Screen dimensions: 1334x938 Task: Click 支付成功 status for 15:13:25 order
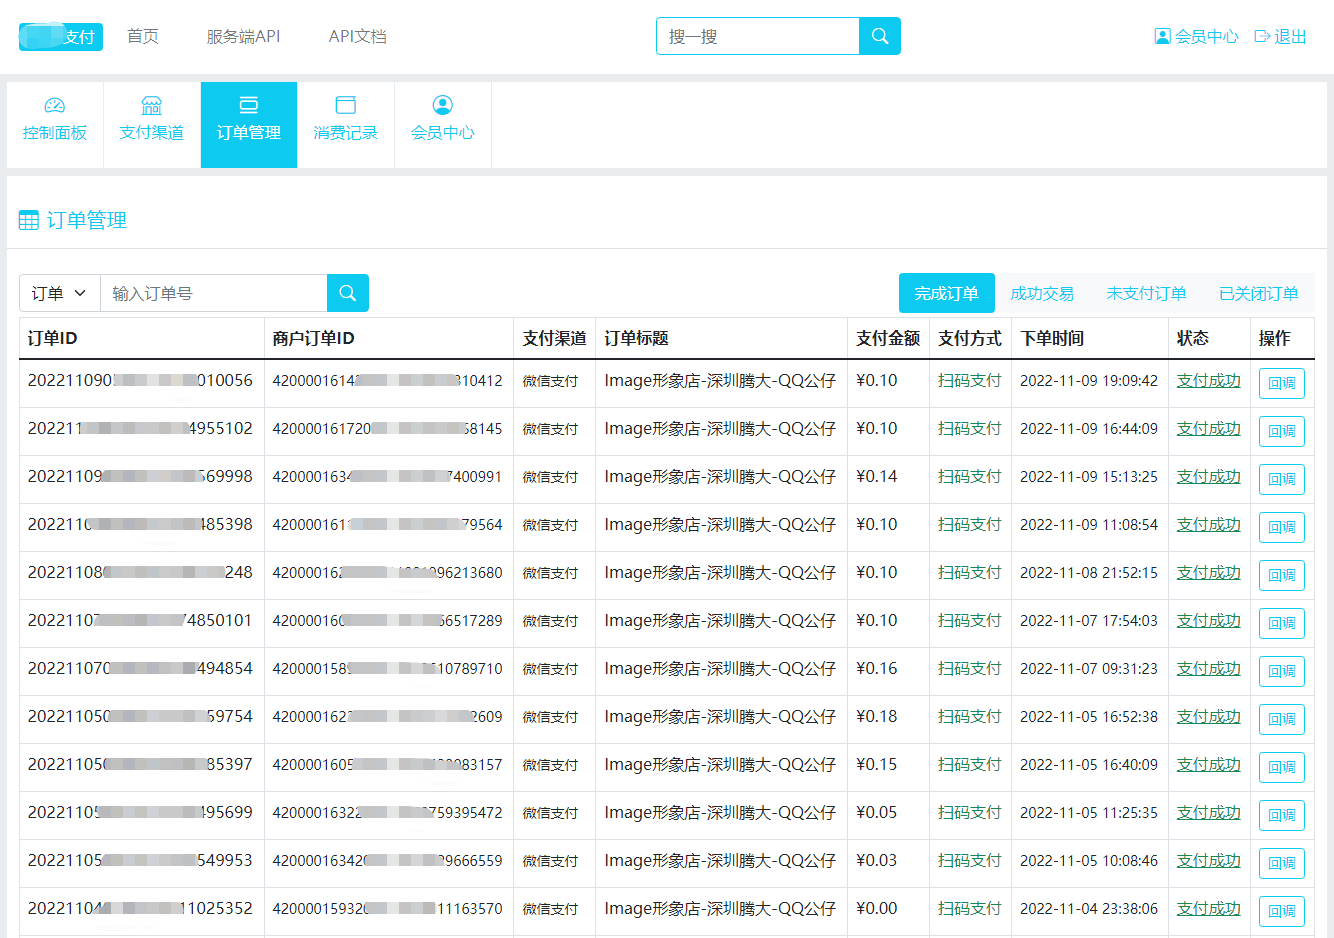(1208, 476)
